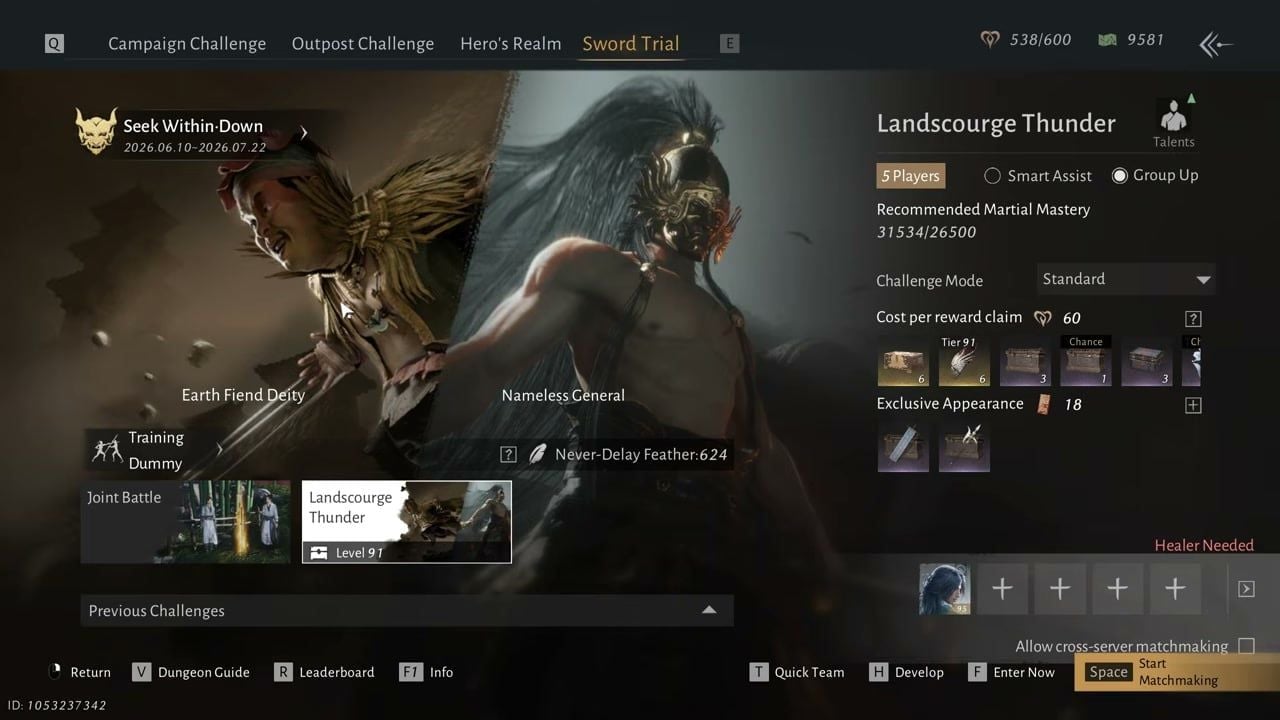Viewport: 1280px width, 720px height.
Task: Expand the team panel arrow beside slots
Action: [1246, 589]
